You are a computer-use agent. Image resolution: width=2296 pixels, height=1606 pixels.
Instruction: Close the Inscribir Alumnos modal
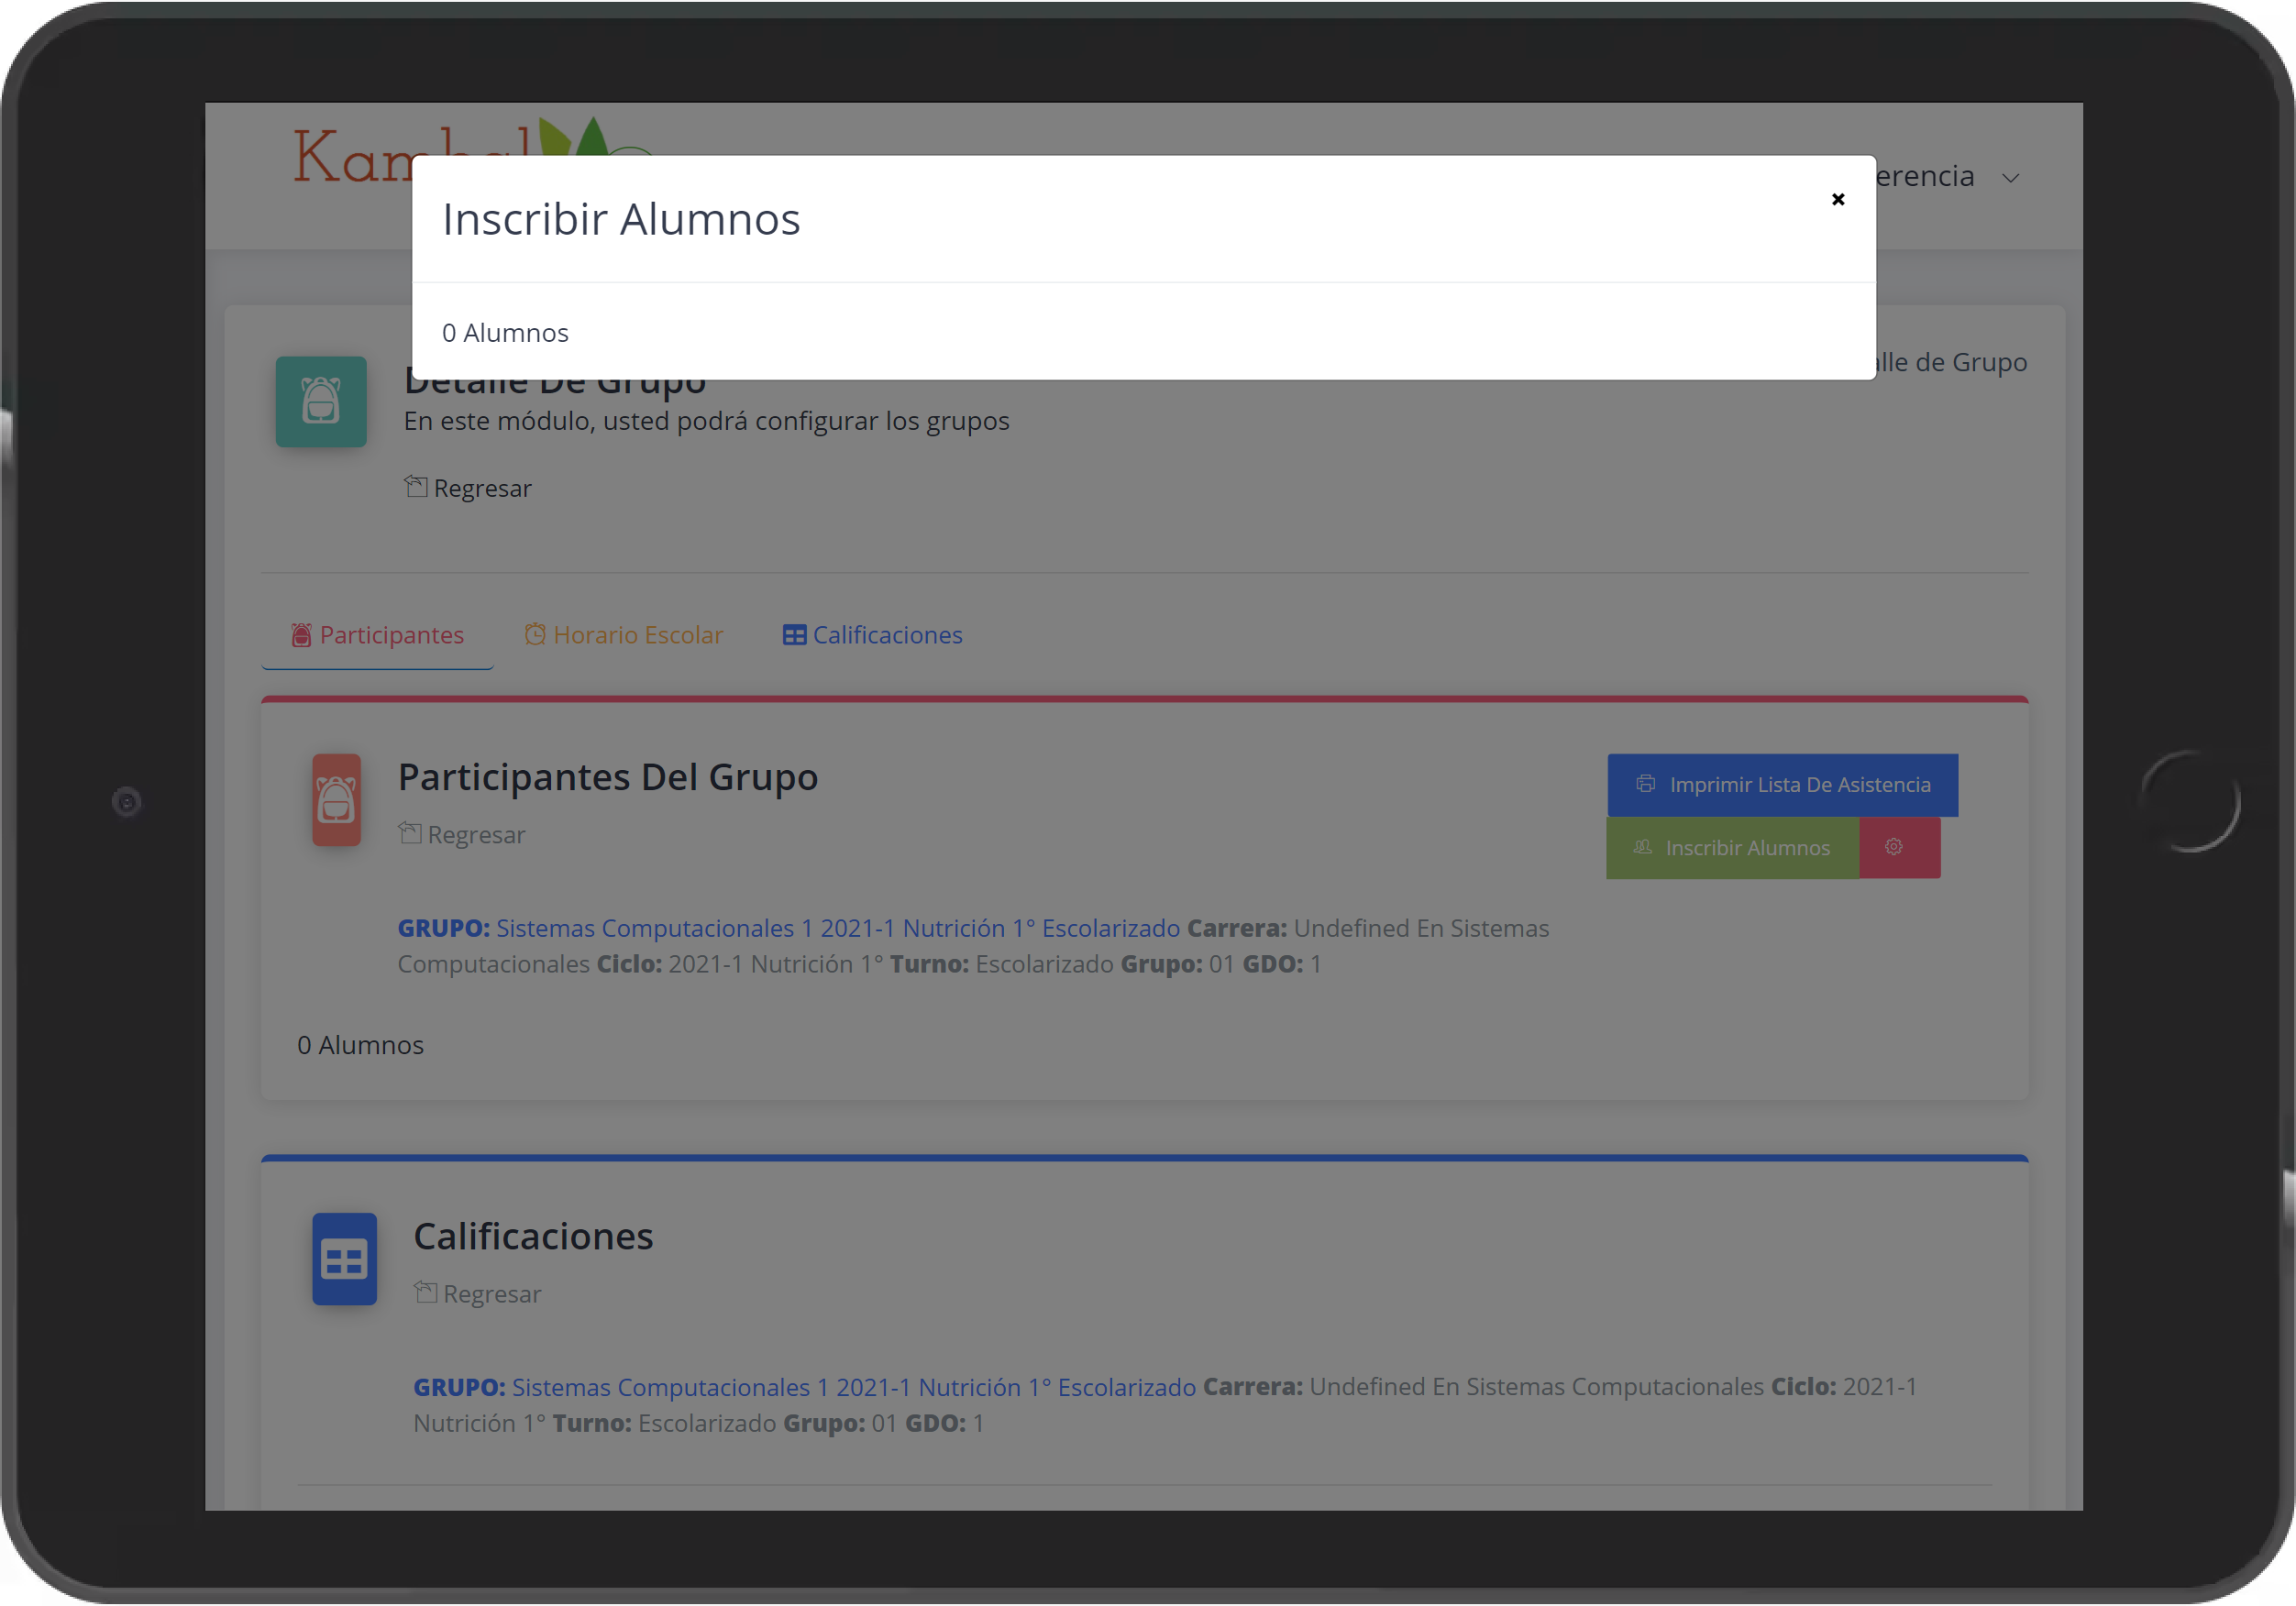click(1837, 199)
